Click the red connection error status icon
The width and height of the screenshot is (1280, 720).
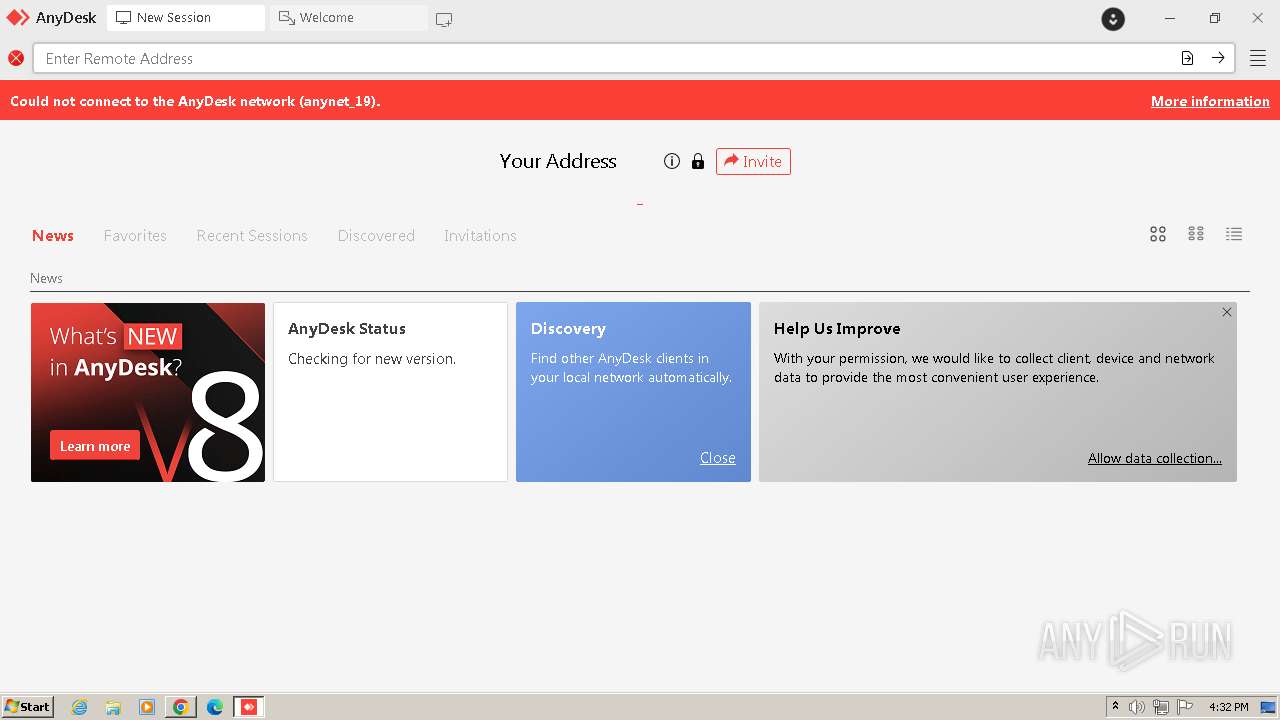(16, 58)
